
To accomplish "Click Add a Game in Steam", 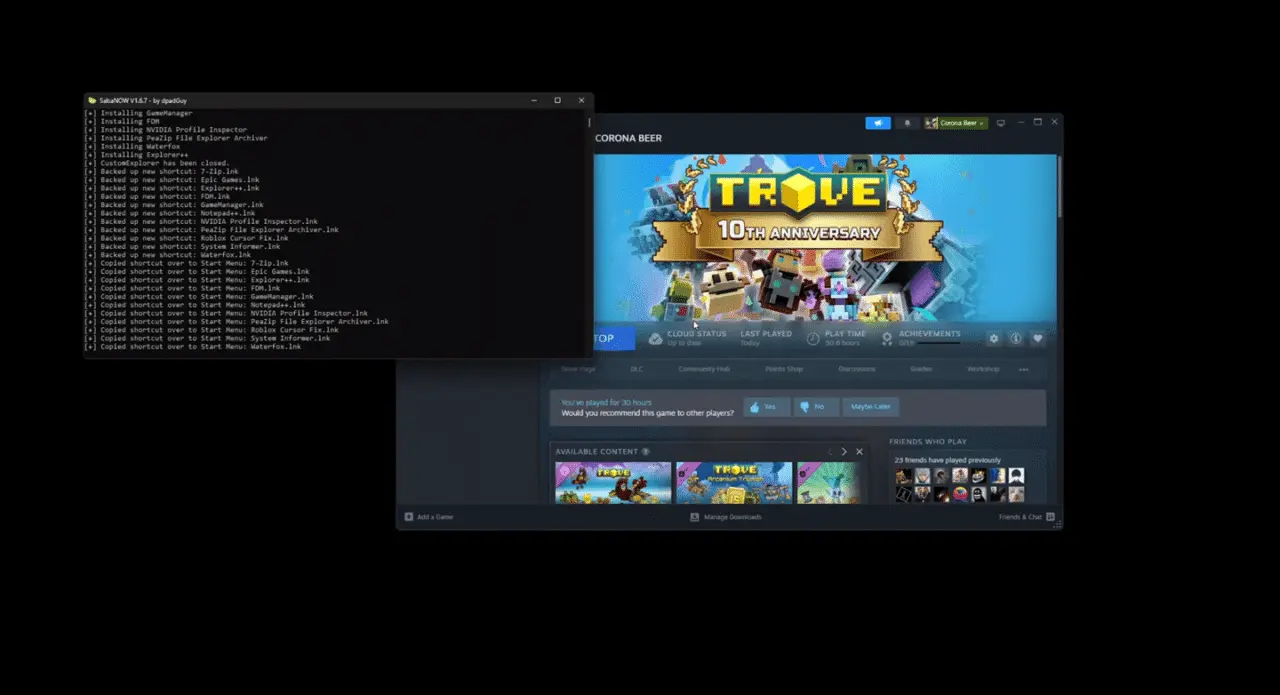I will (x=429, y=517).
